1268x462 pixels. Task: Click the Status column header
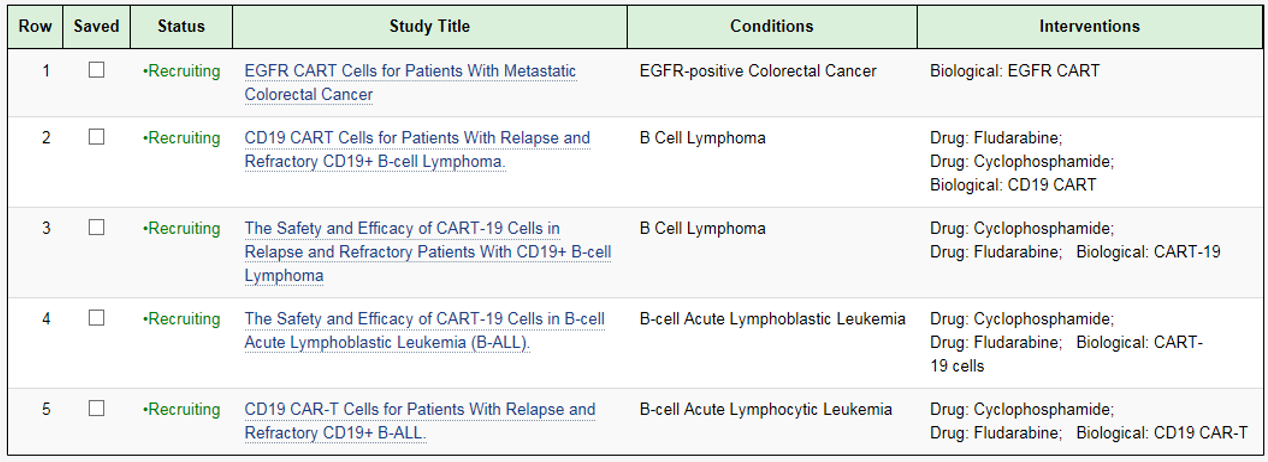[x=181, y=27]
